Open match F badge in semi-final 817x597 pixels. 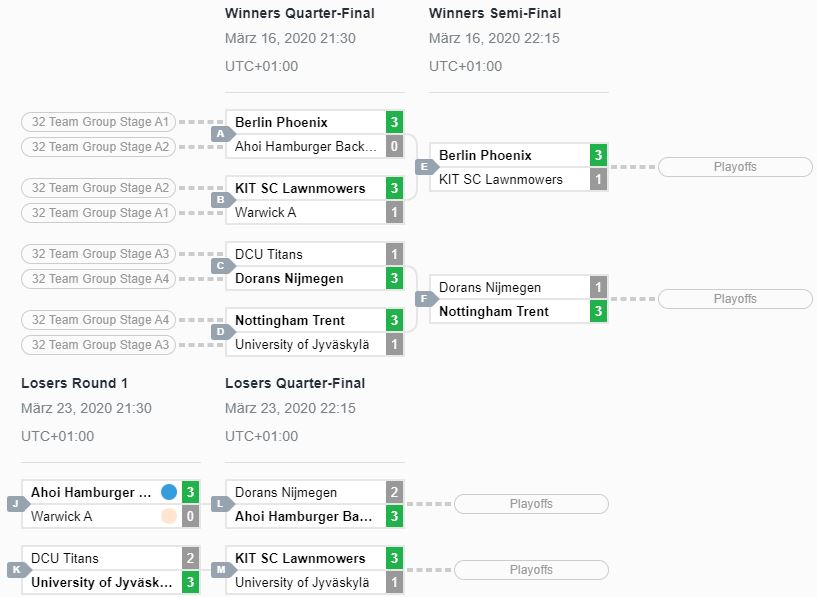click(x=426, y=299)
